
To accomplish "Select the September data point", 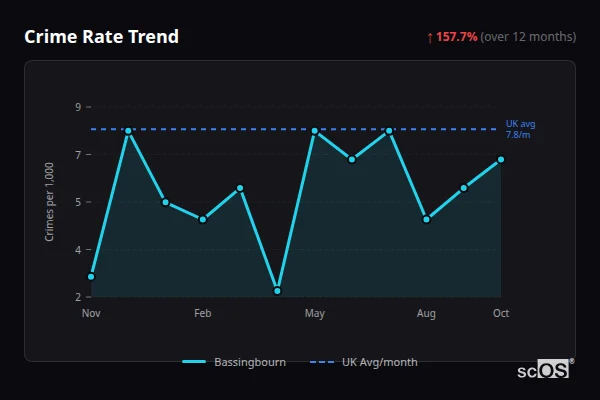I will coord(464,188).
